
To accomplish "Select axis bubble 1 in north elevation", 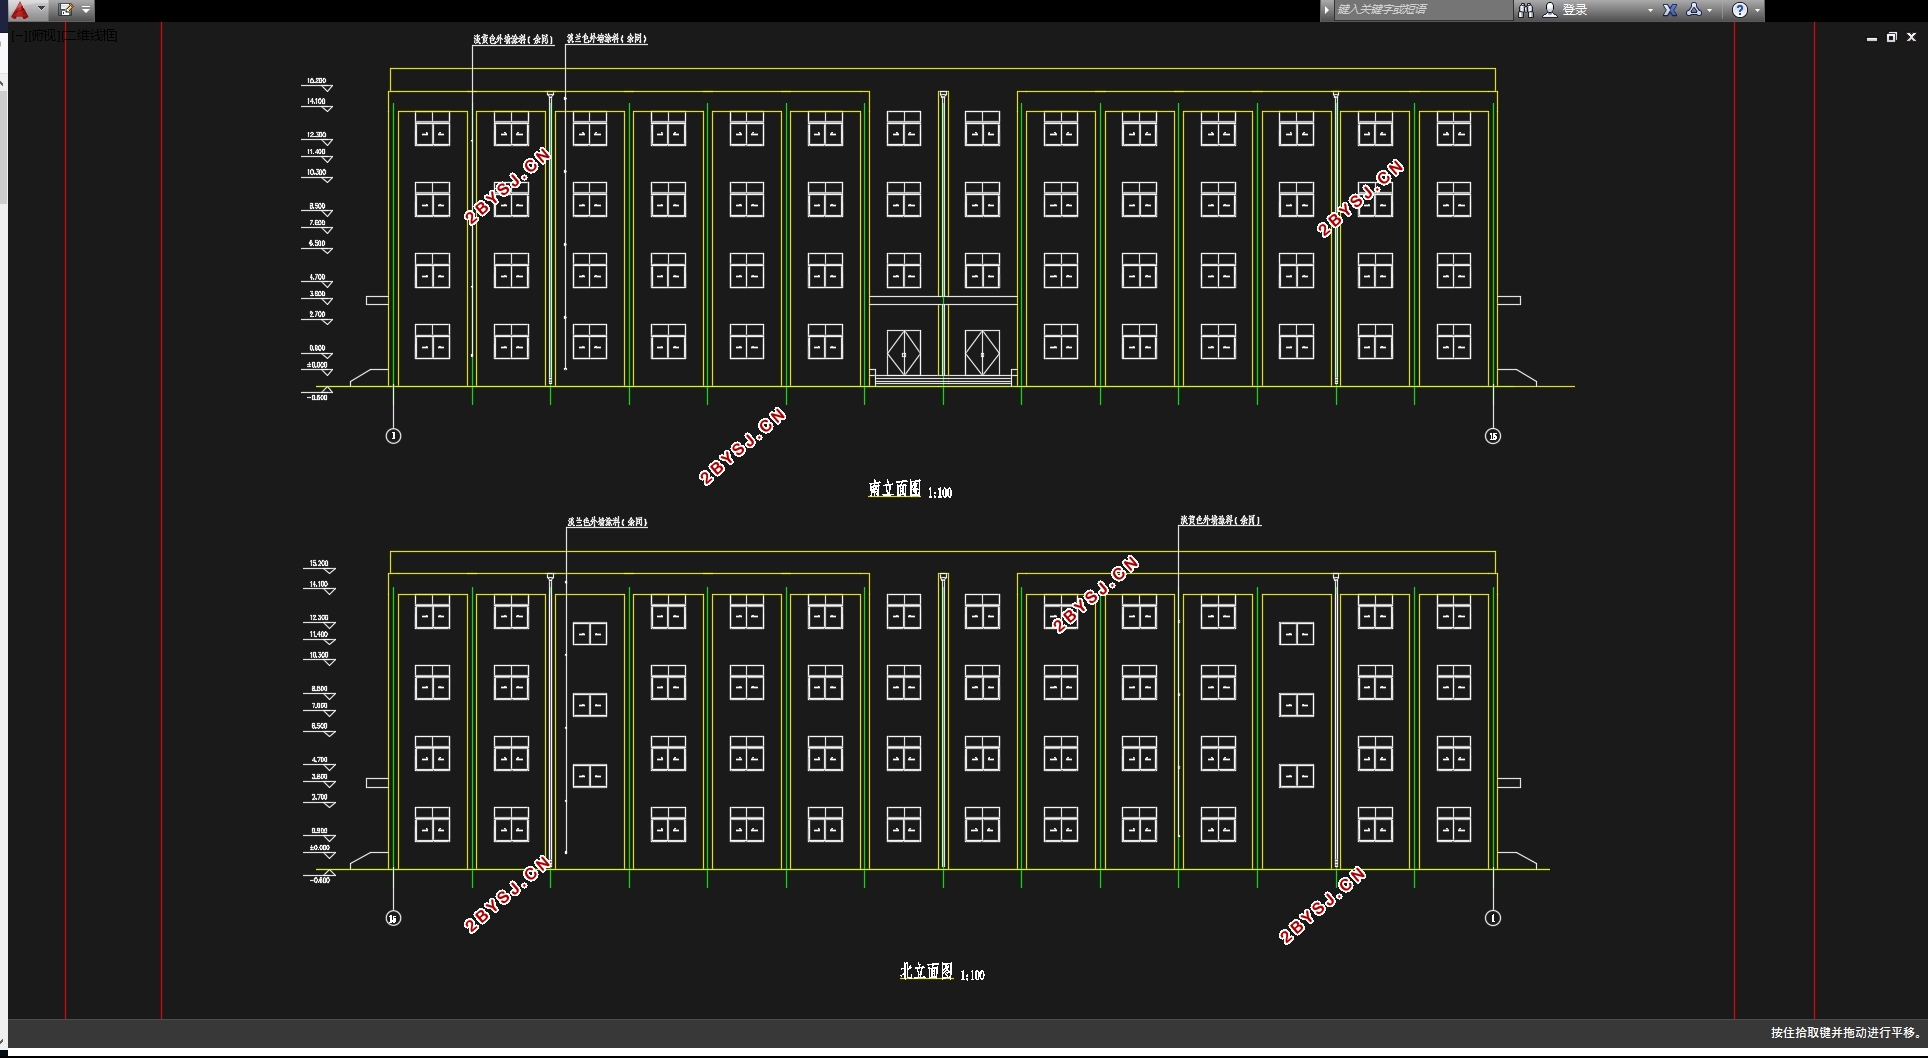I will coord(1493,918).
